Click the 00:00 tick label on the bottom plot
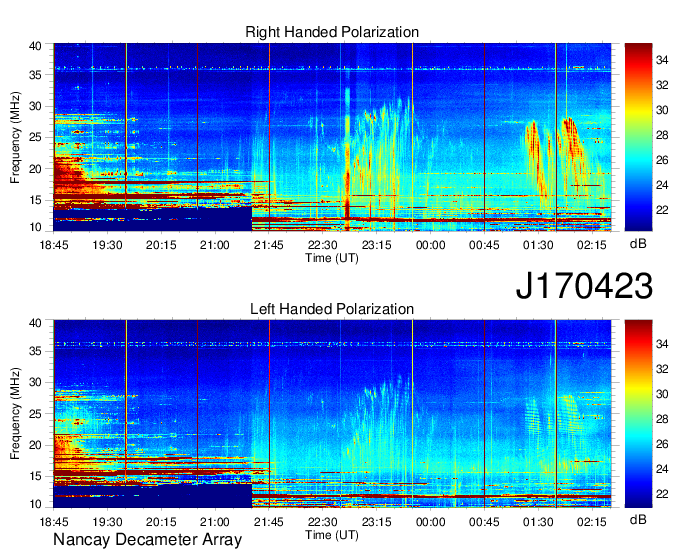Screen dimensions: 680x552 point(430,522)
